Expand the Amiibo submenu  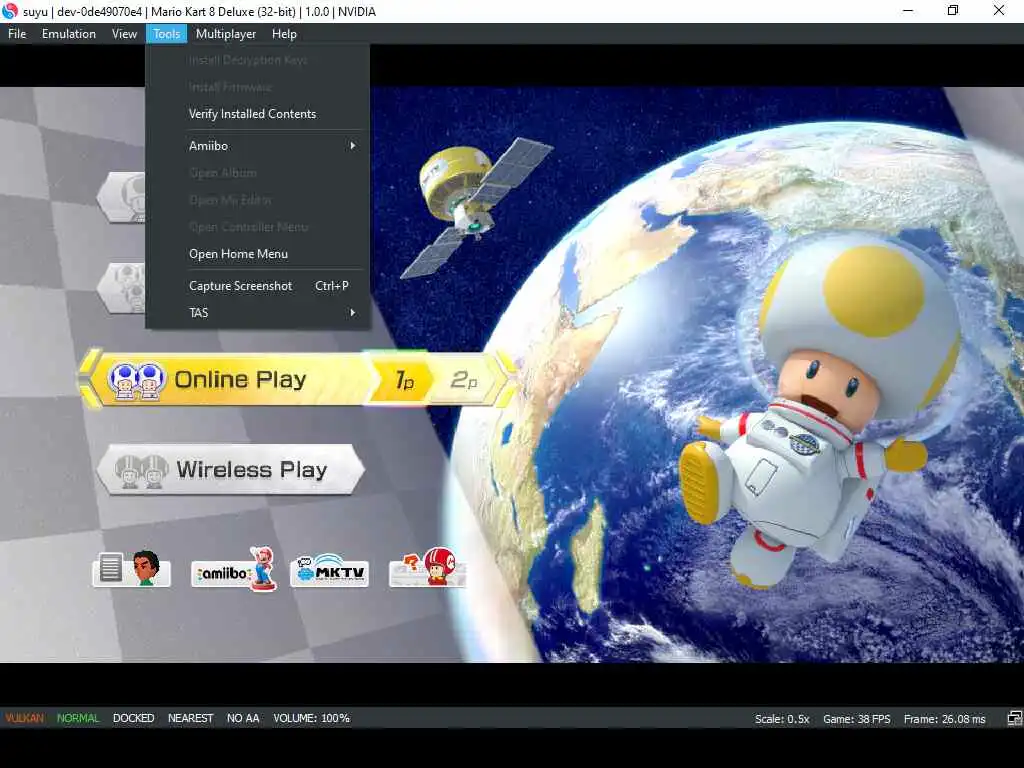click(x=257, y=146)
